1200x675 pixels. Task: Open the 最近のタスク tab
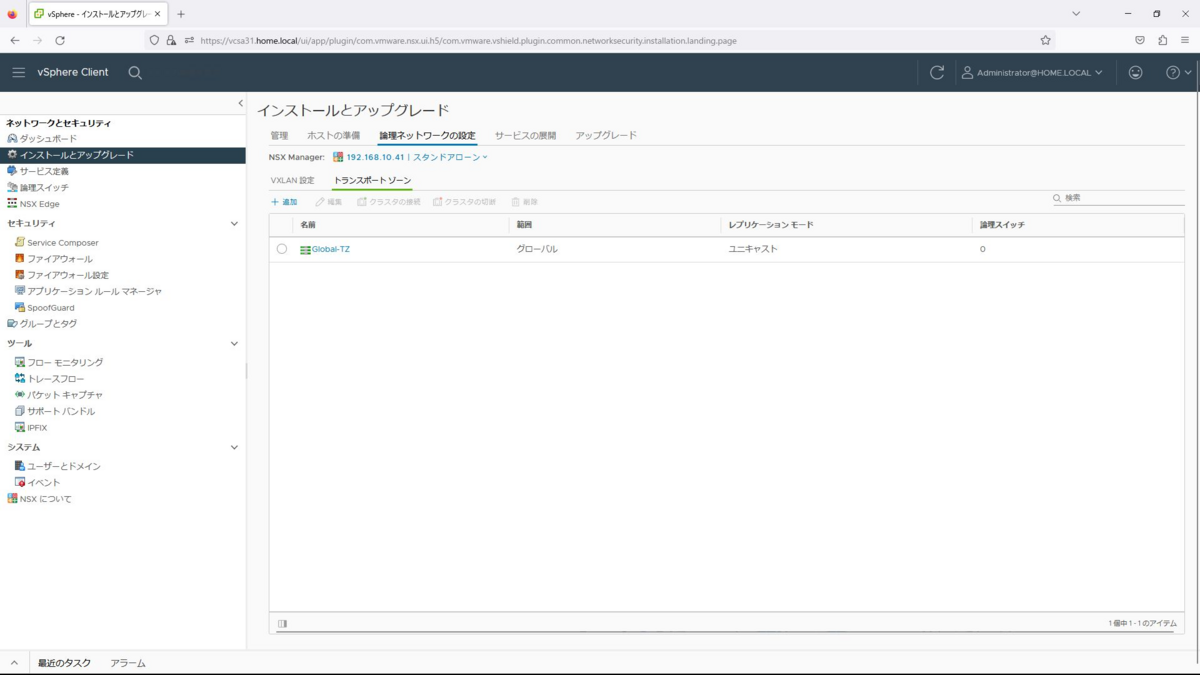pos(64,663)
